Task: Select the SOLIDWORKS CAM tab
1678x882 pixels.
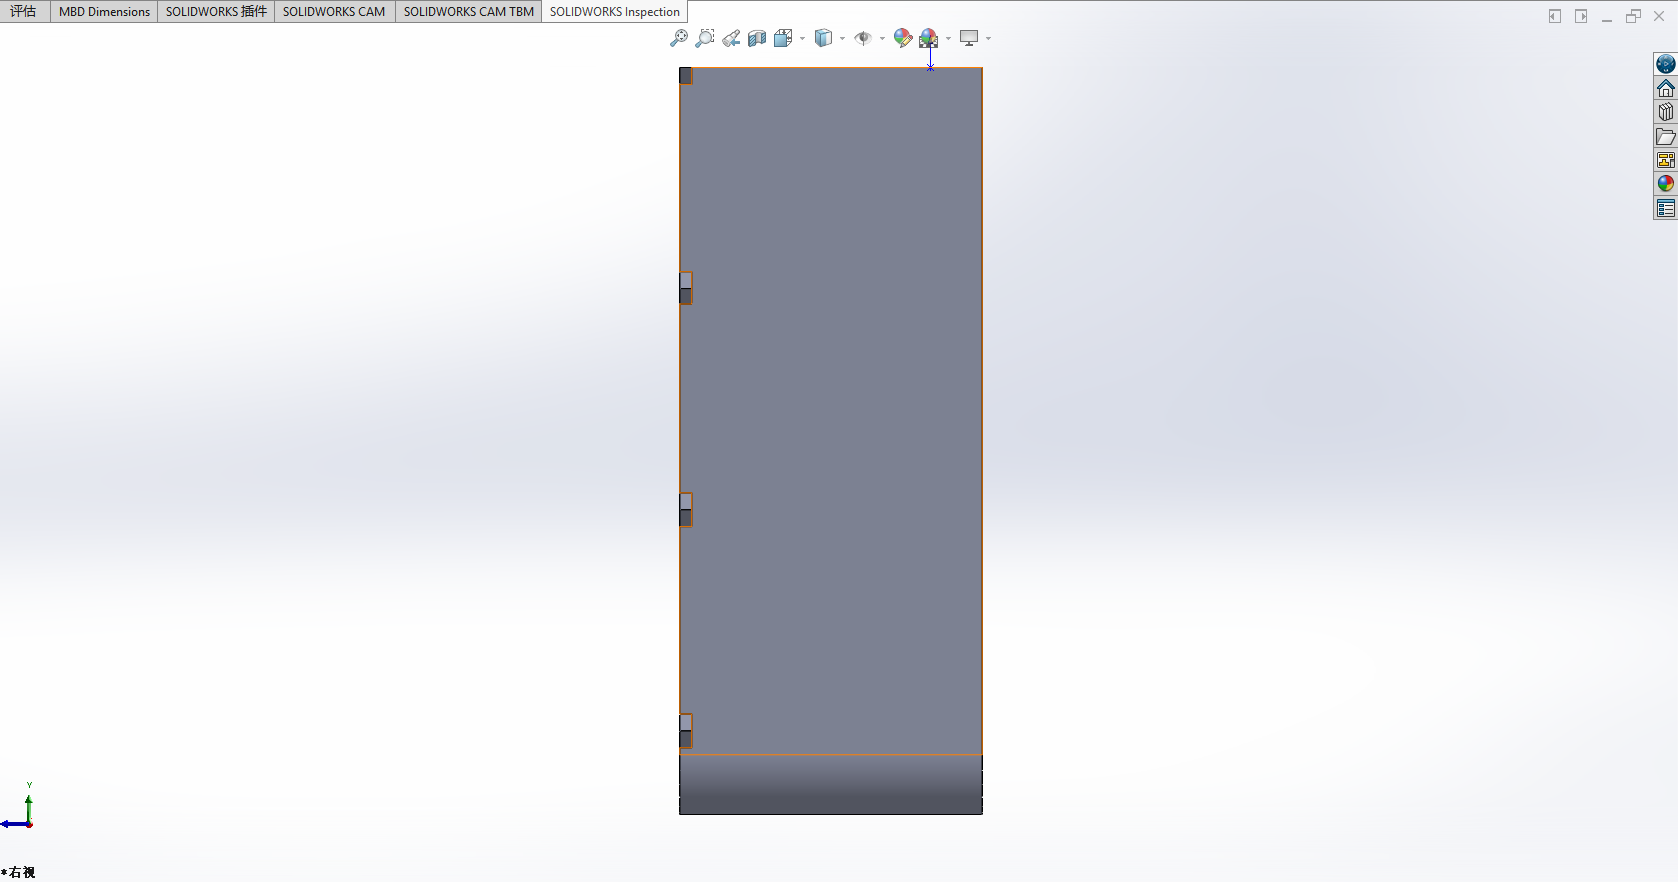Action: click(334, 12)
